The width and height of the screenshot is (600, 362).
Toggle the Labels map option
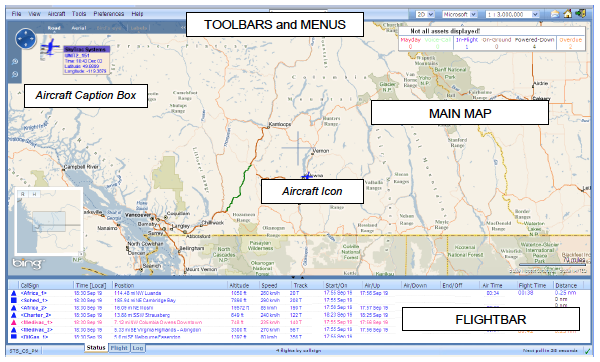[138, 28]
